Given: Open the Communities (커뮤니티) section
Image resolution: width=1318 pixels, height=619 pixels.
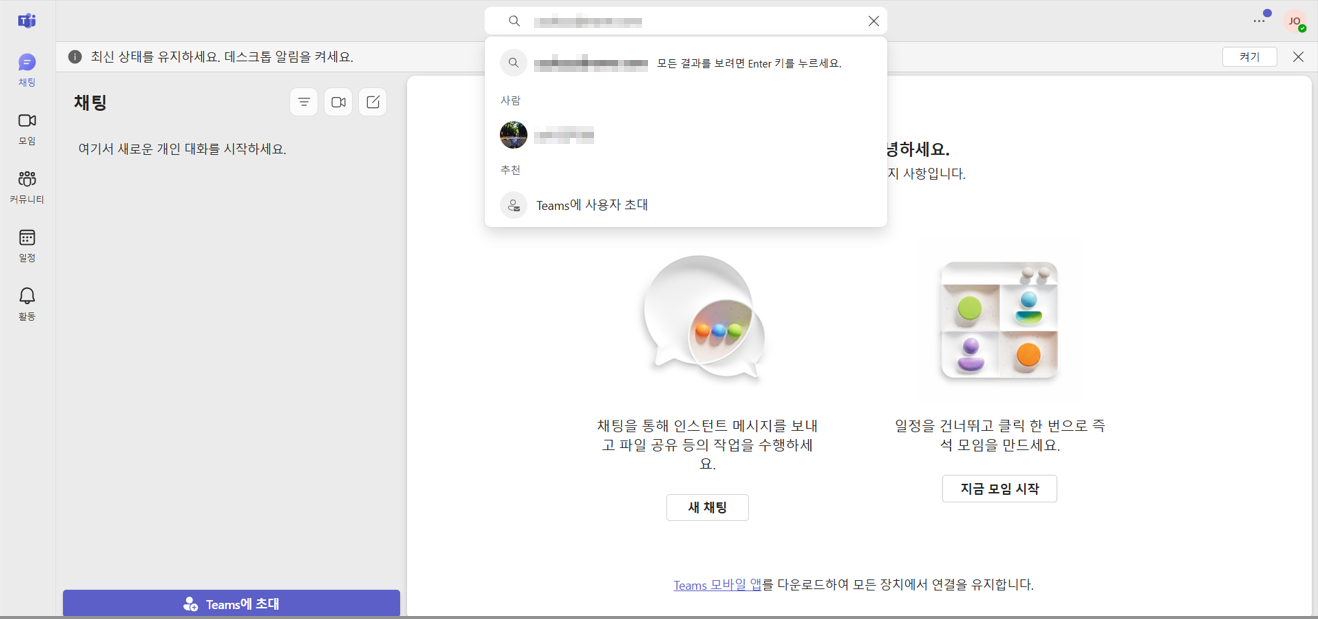Looking at the screenshot, I should (27, 187).
